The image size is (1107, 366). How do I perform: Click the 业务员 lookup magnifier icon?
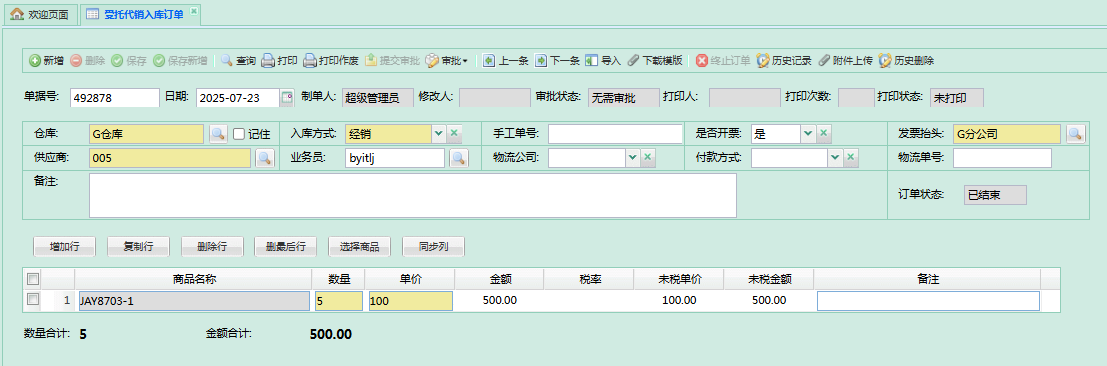(x=459, y=158)
